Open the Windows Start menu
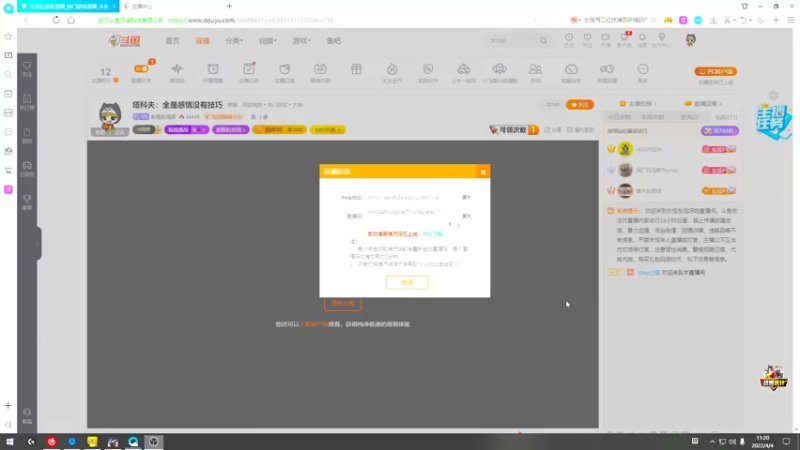The height and width of the screenshot is (450, 800). point(10,442)
